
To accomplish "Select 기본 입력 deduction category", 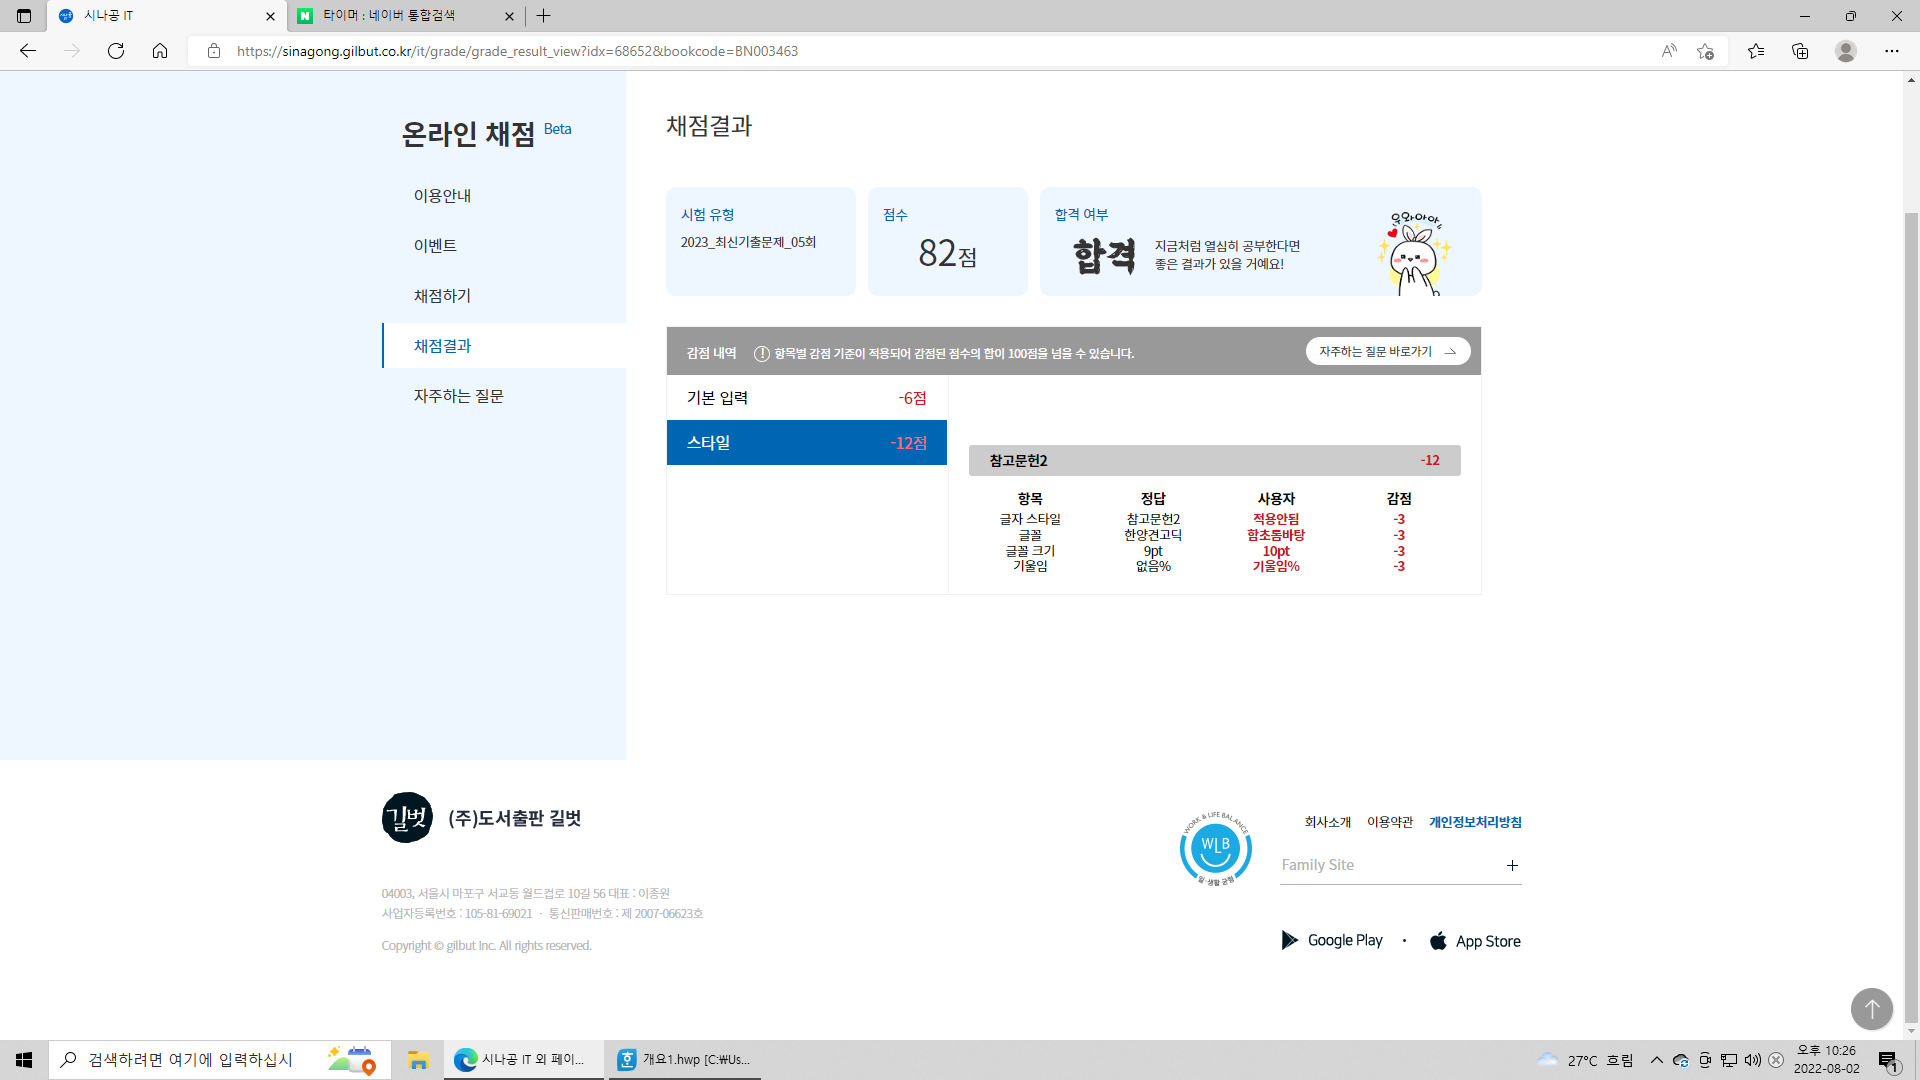I will tap(806, 398).
